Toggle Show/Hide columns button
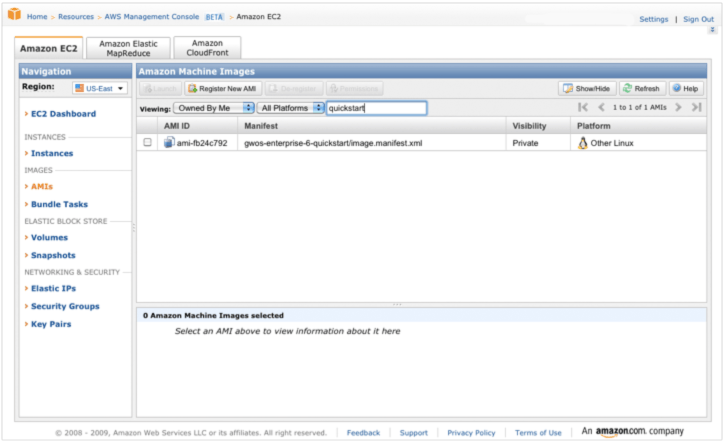Screen dimensions: 724x441 pyautogui.click(x=587, y=88)
